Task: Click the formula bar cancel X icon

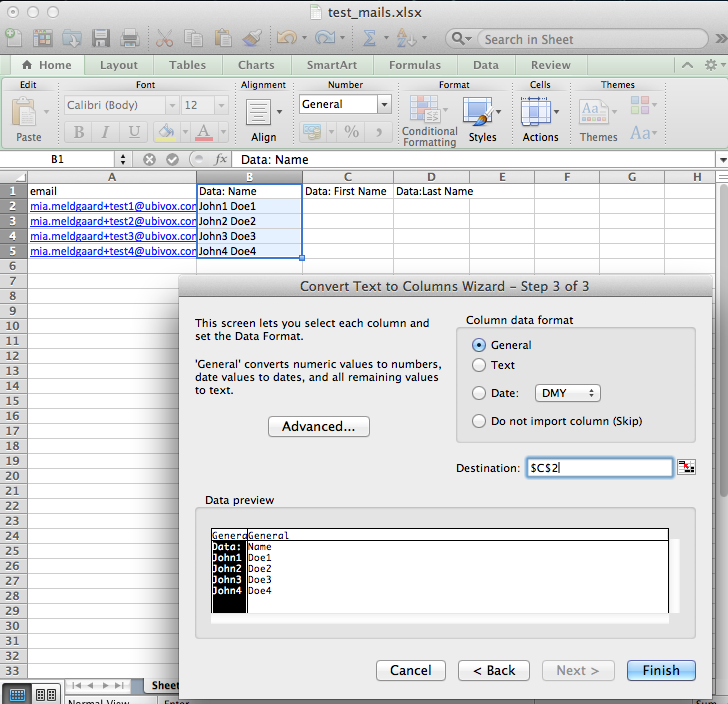Action: tap(149, 160)
